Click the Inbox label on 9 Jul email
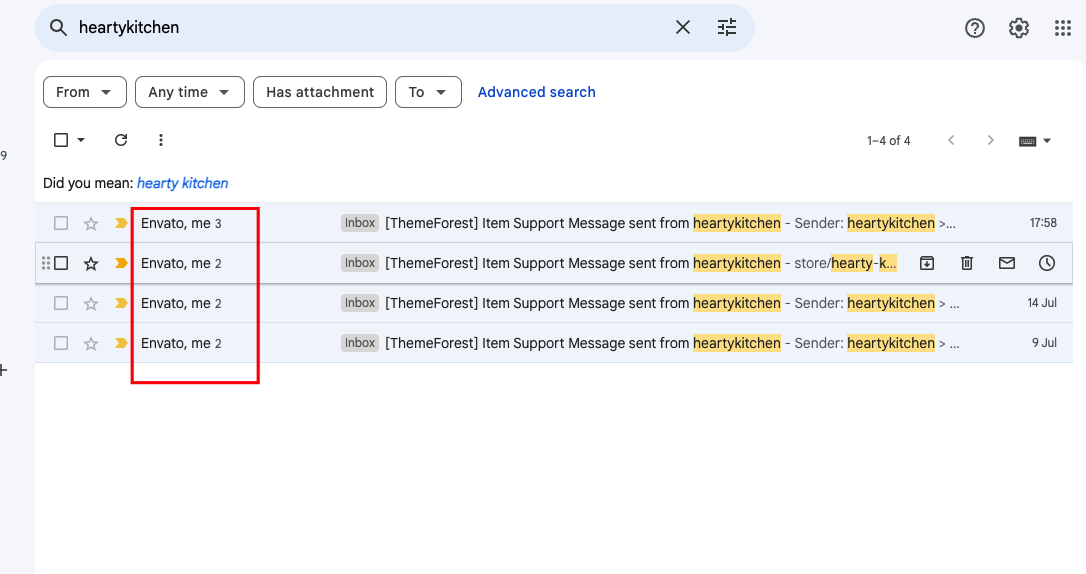 coord(359,343)
